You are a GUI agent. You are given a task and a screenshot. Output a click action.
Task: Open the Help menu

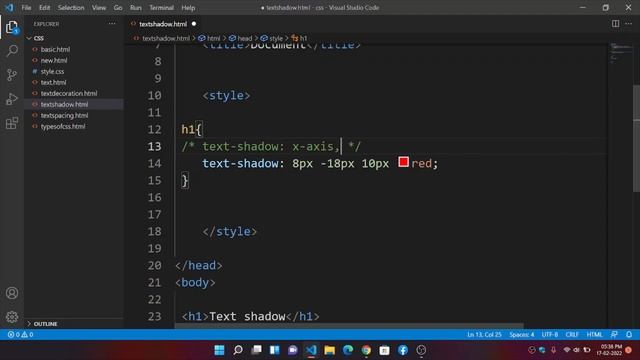pos(188,8)
